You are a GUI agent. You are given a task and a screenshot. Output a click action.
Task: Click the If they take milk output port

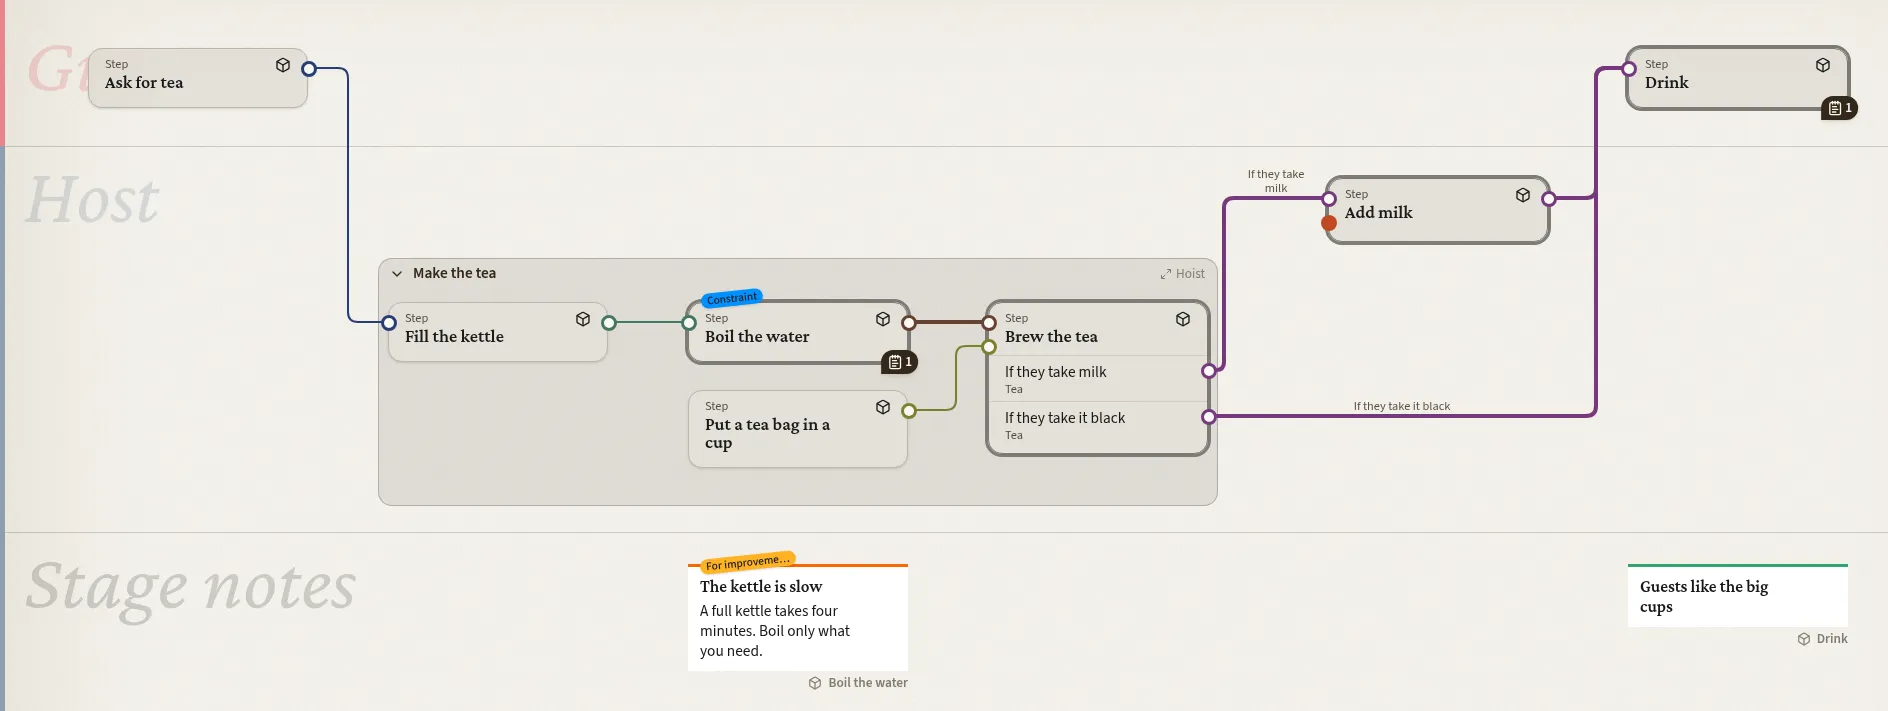1209,371
